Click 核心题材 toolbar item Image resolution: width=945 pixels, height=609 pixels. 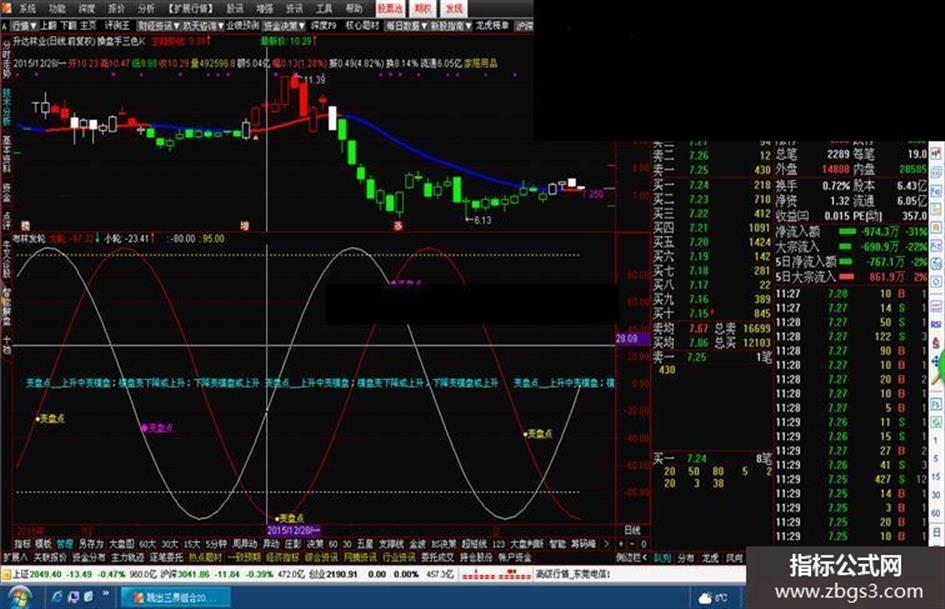click(362, 26)
